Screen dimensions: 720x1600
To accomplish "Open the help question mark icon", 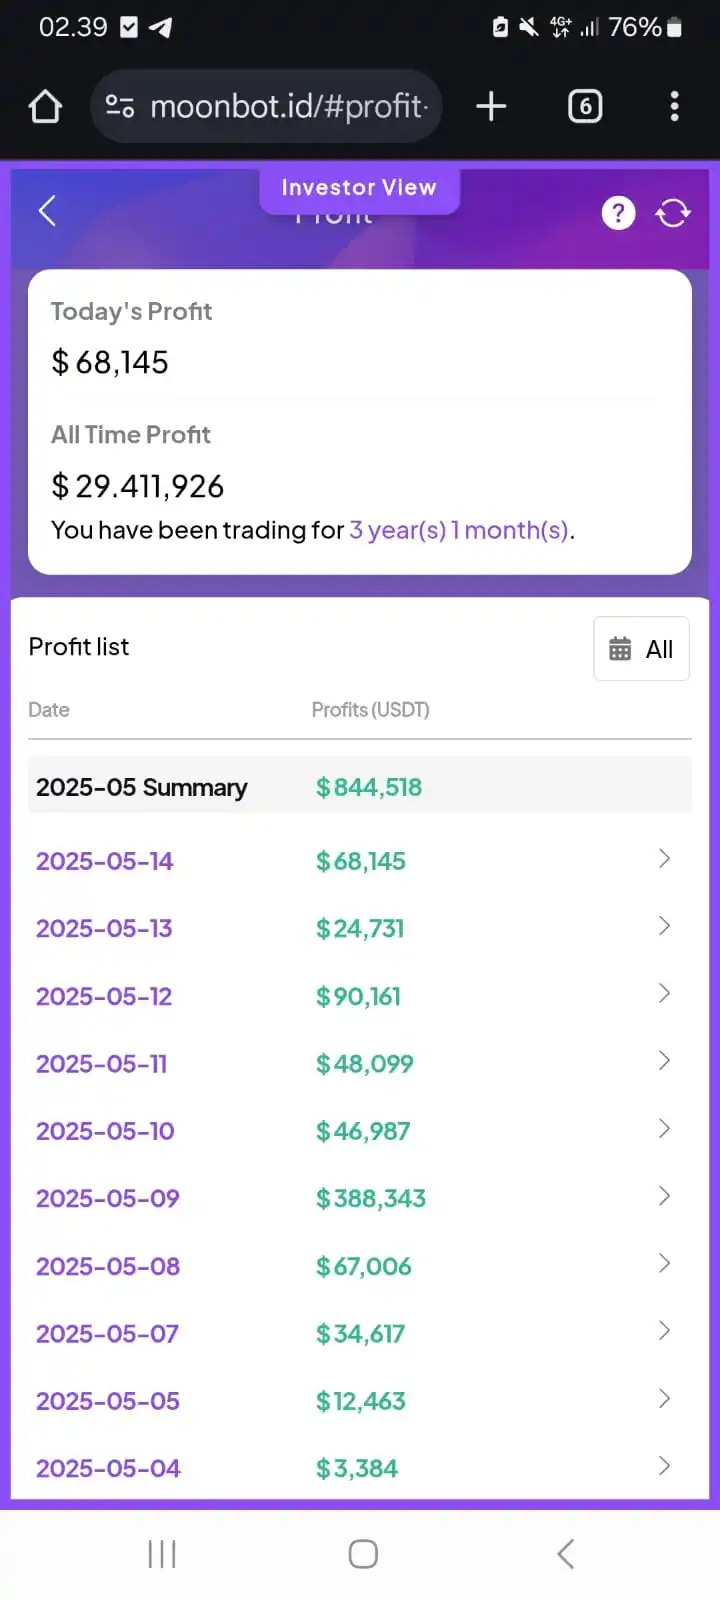I will pos(618,212).
